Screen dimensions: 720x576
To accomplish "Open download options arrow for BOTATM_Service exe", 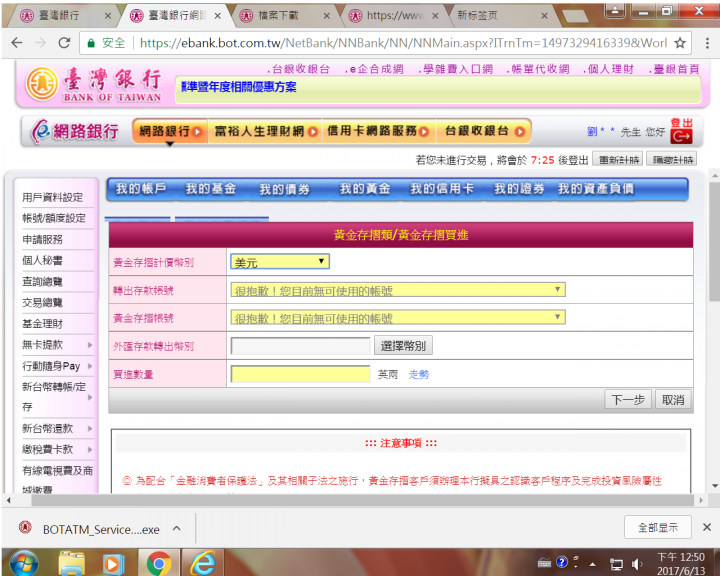I will coord(177,528).
